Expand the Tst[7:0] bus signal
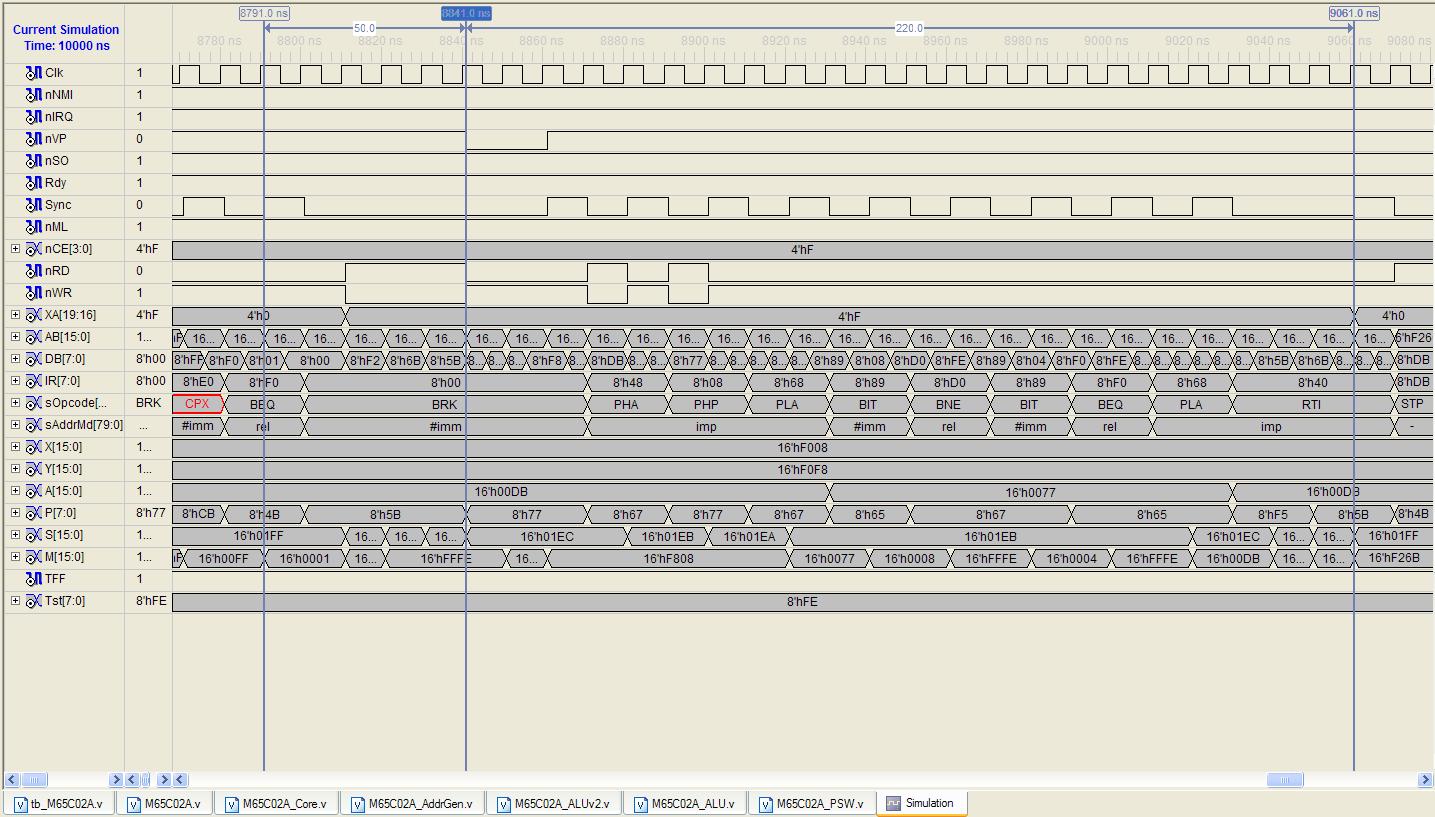 (15, 601)
